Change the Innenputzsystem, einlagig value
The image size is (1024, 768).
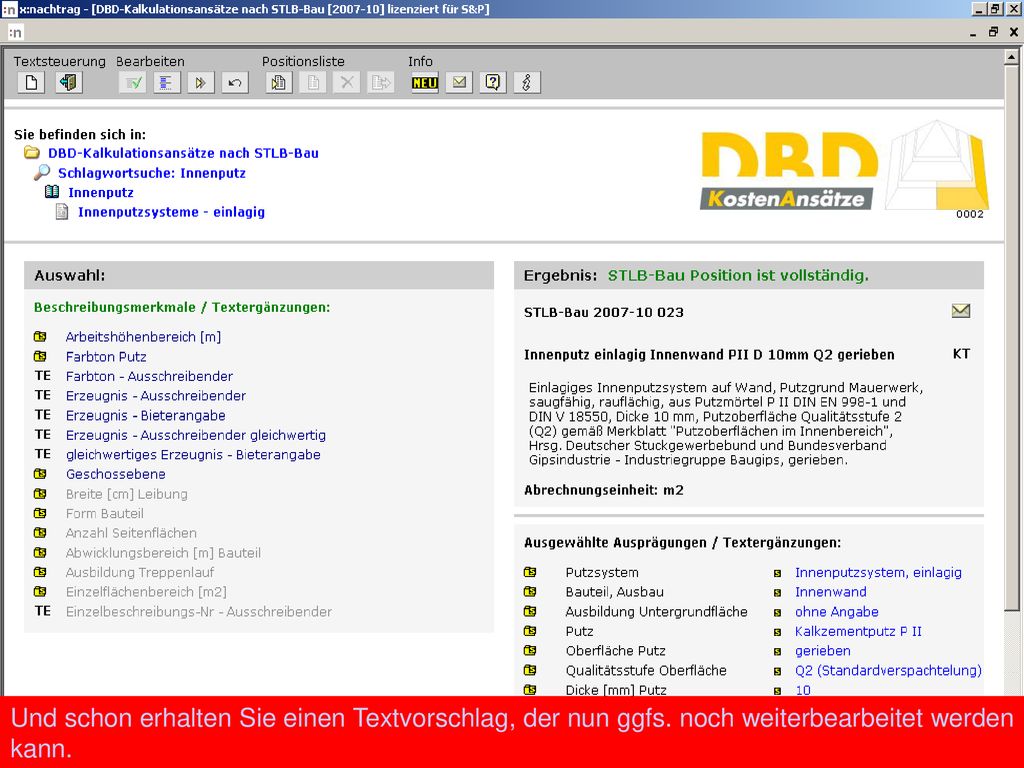point(878,572)
